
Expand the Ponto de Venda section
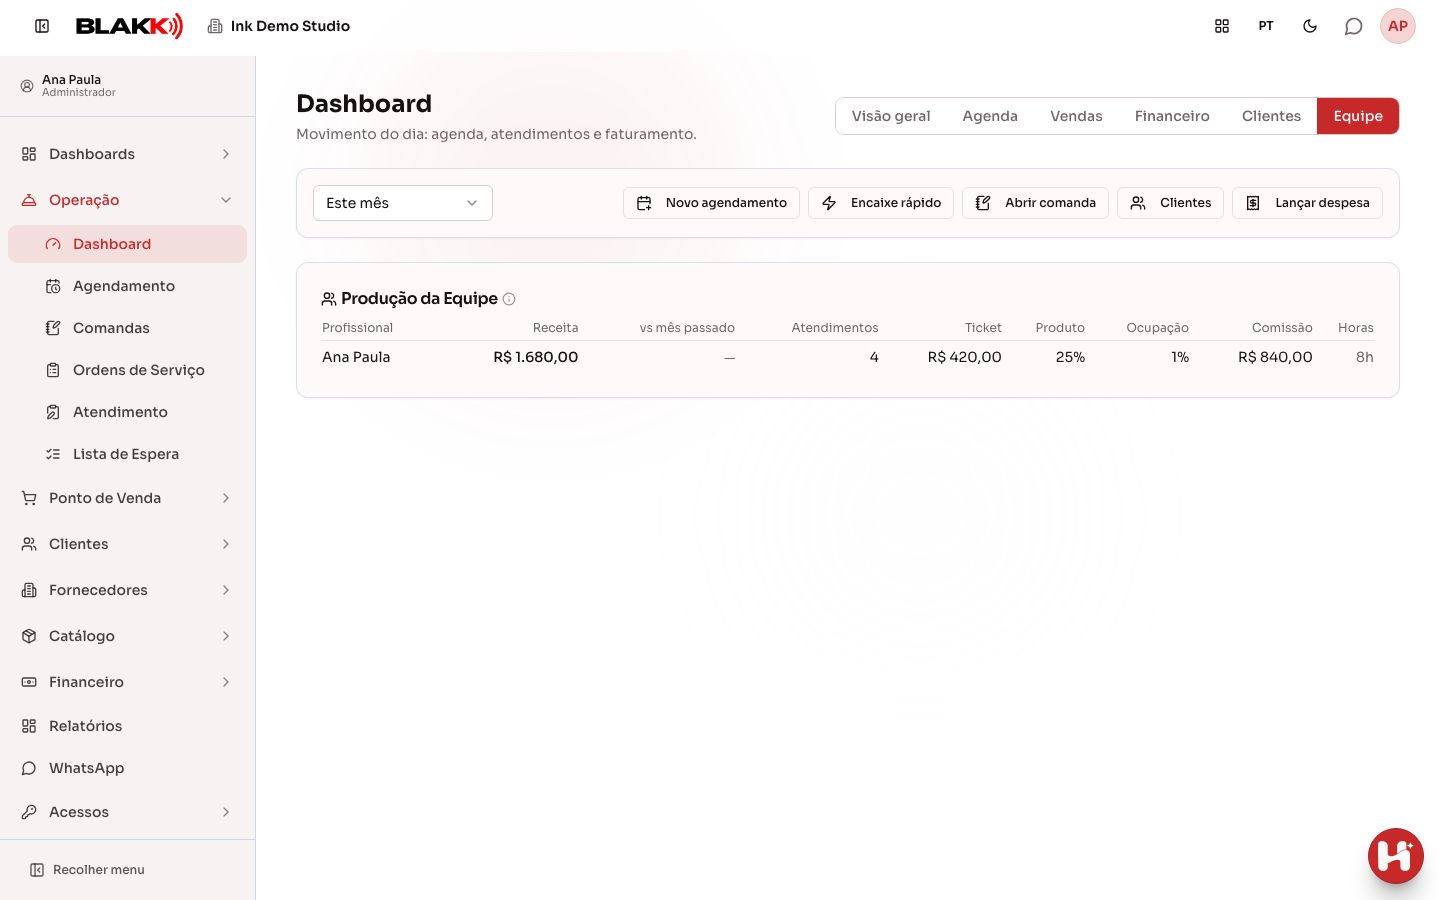(127, 498)
